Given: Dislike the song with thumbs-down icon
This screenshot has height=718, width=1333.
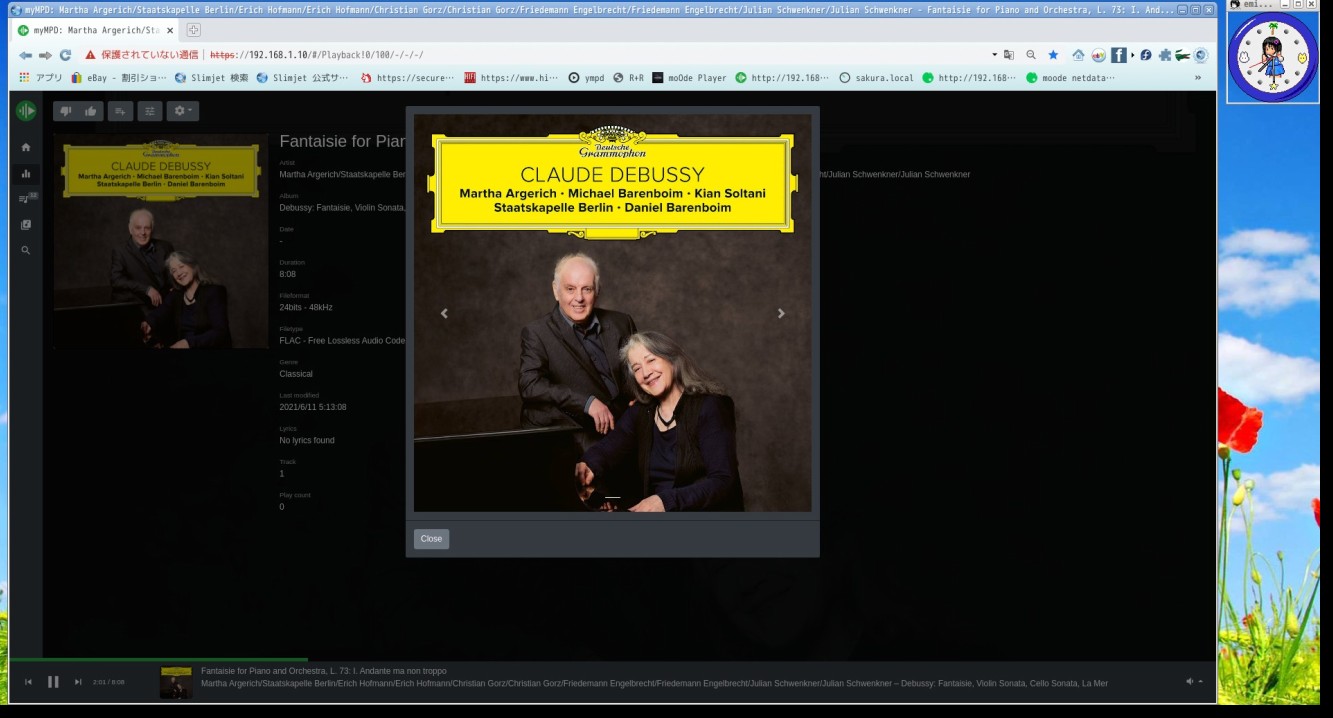Looking at the screenshot, I should (66, 110).
